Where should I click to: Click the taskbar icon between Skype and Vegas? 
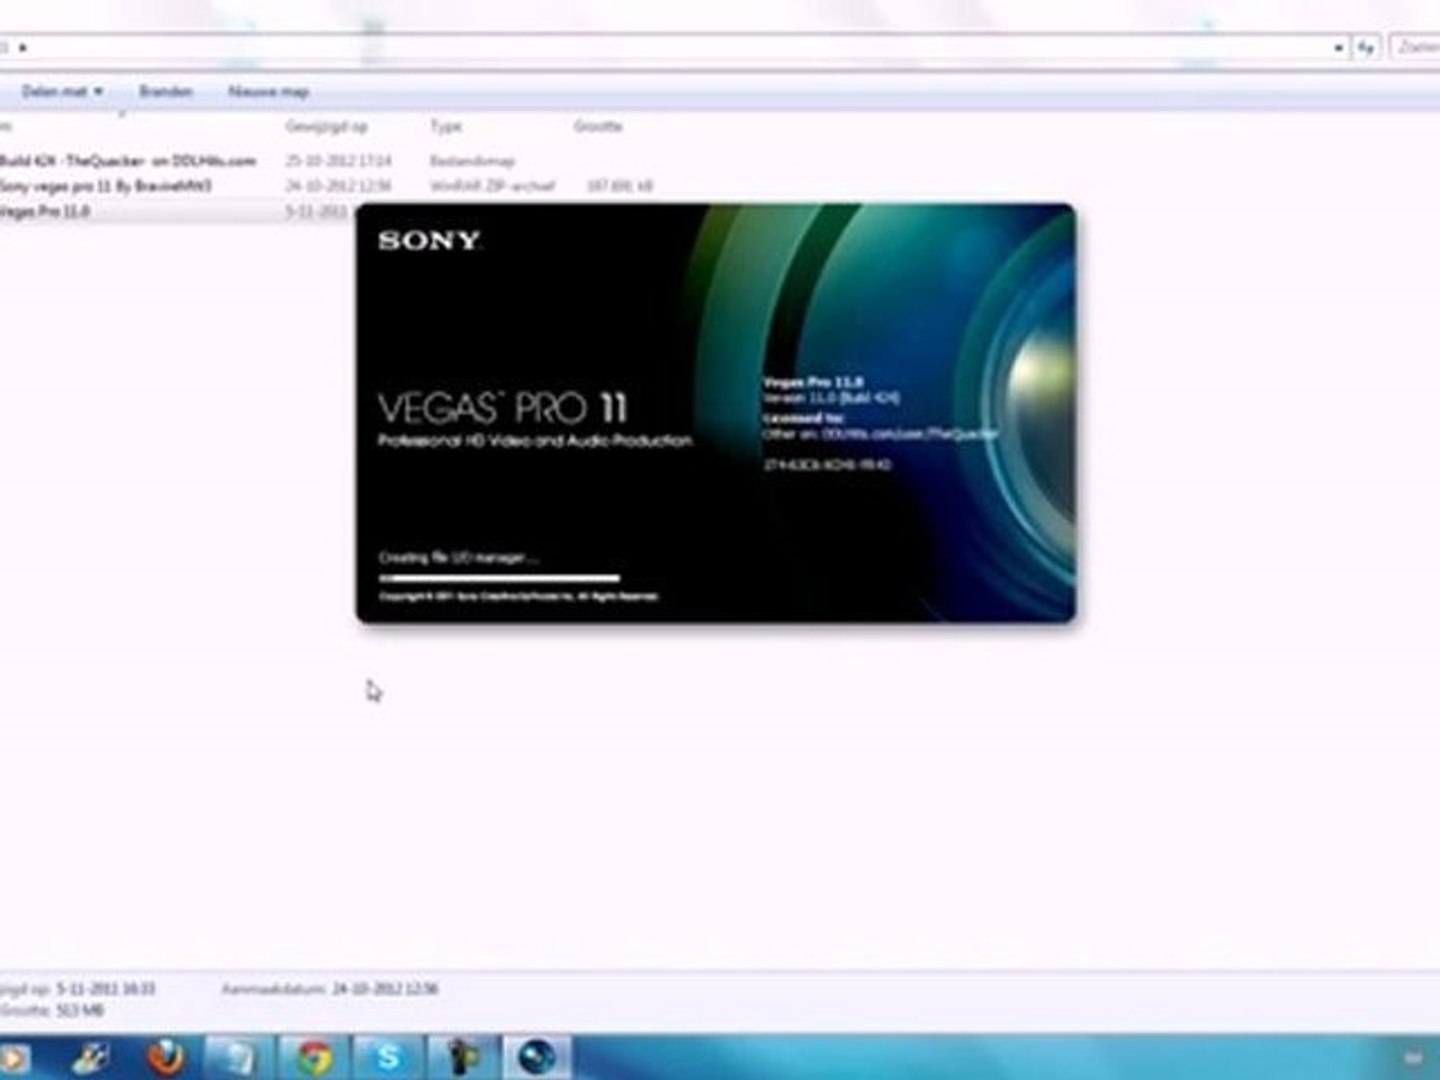(462, 1057)
